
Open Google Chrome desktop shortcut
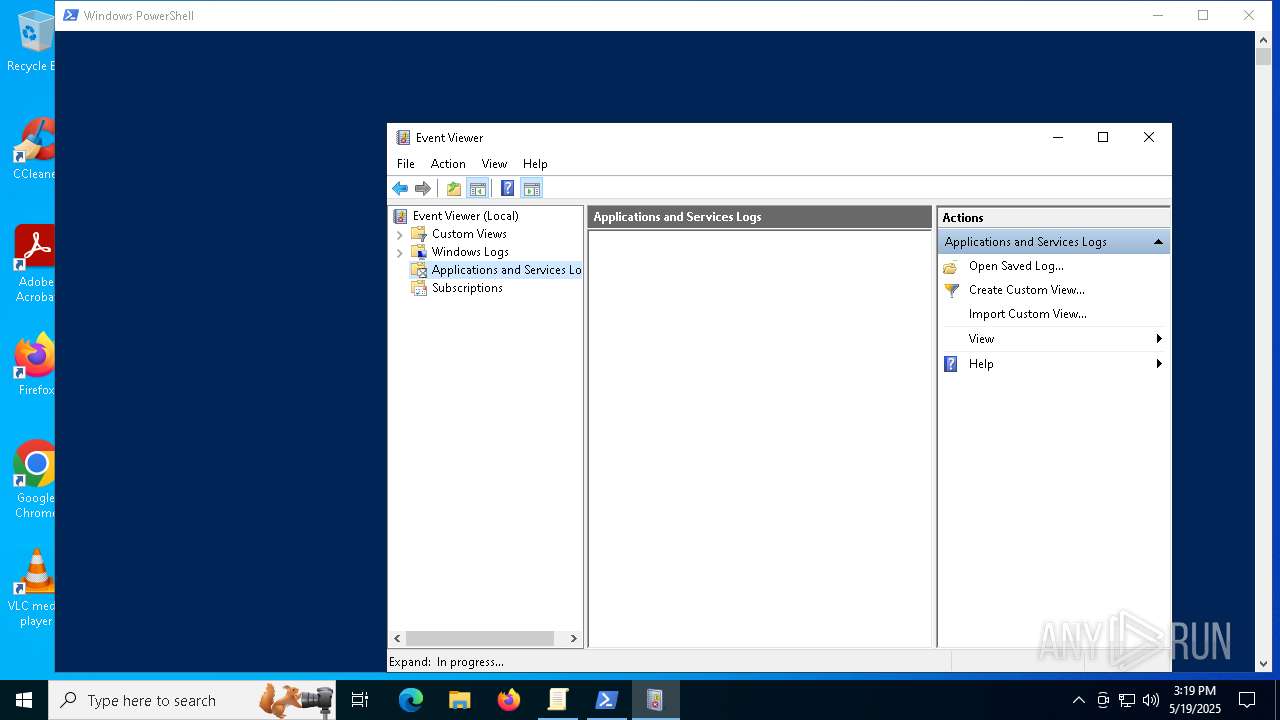35,479
